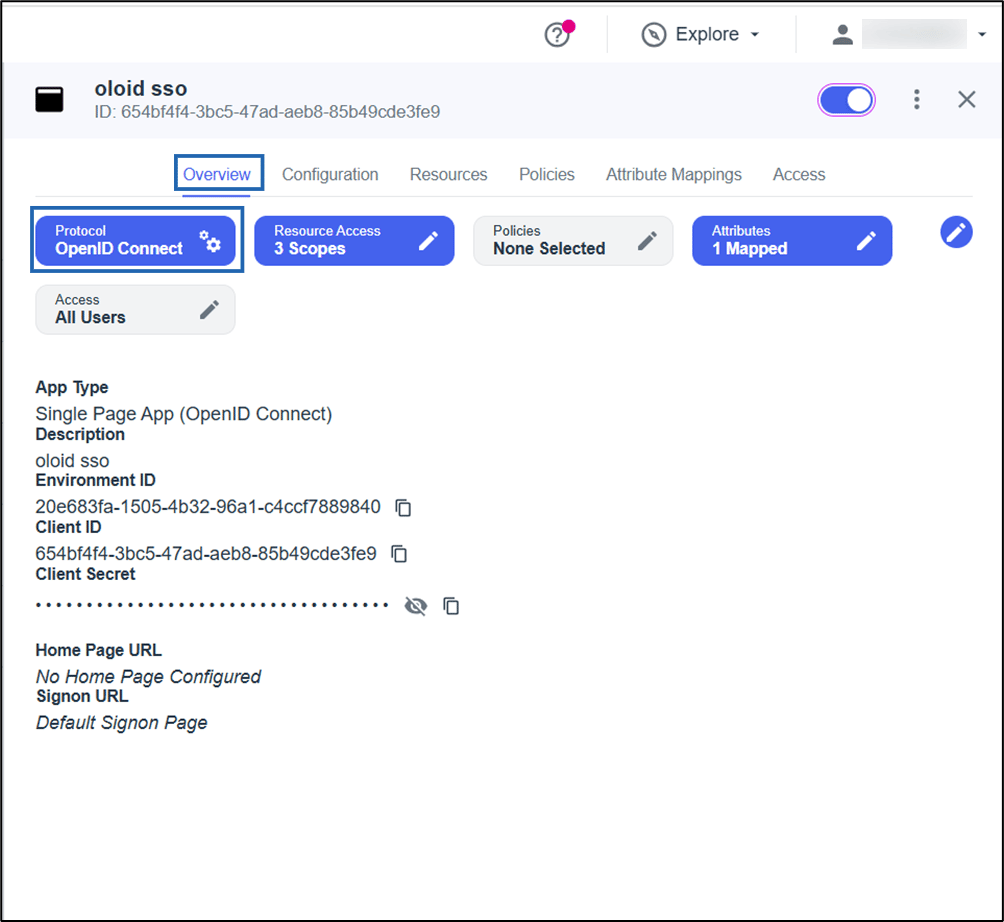This screenshot has width=1004, height=922.
Task: Click the Single Page App (OpenID Connect) text
Action: tap(184, 414)
